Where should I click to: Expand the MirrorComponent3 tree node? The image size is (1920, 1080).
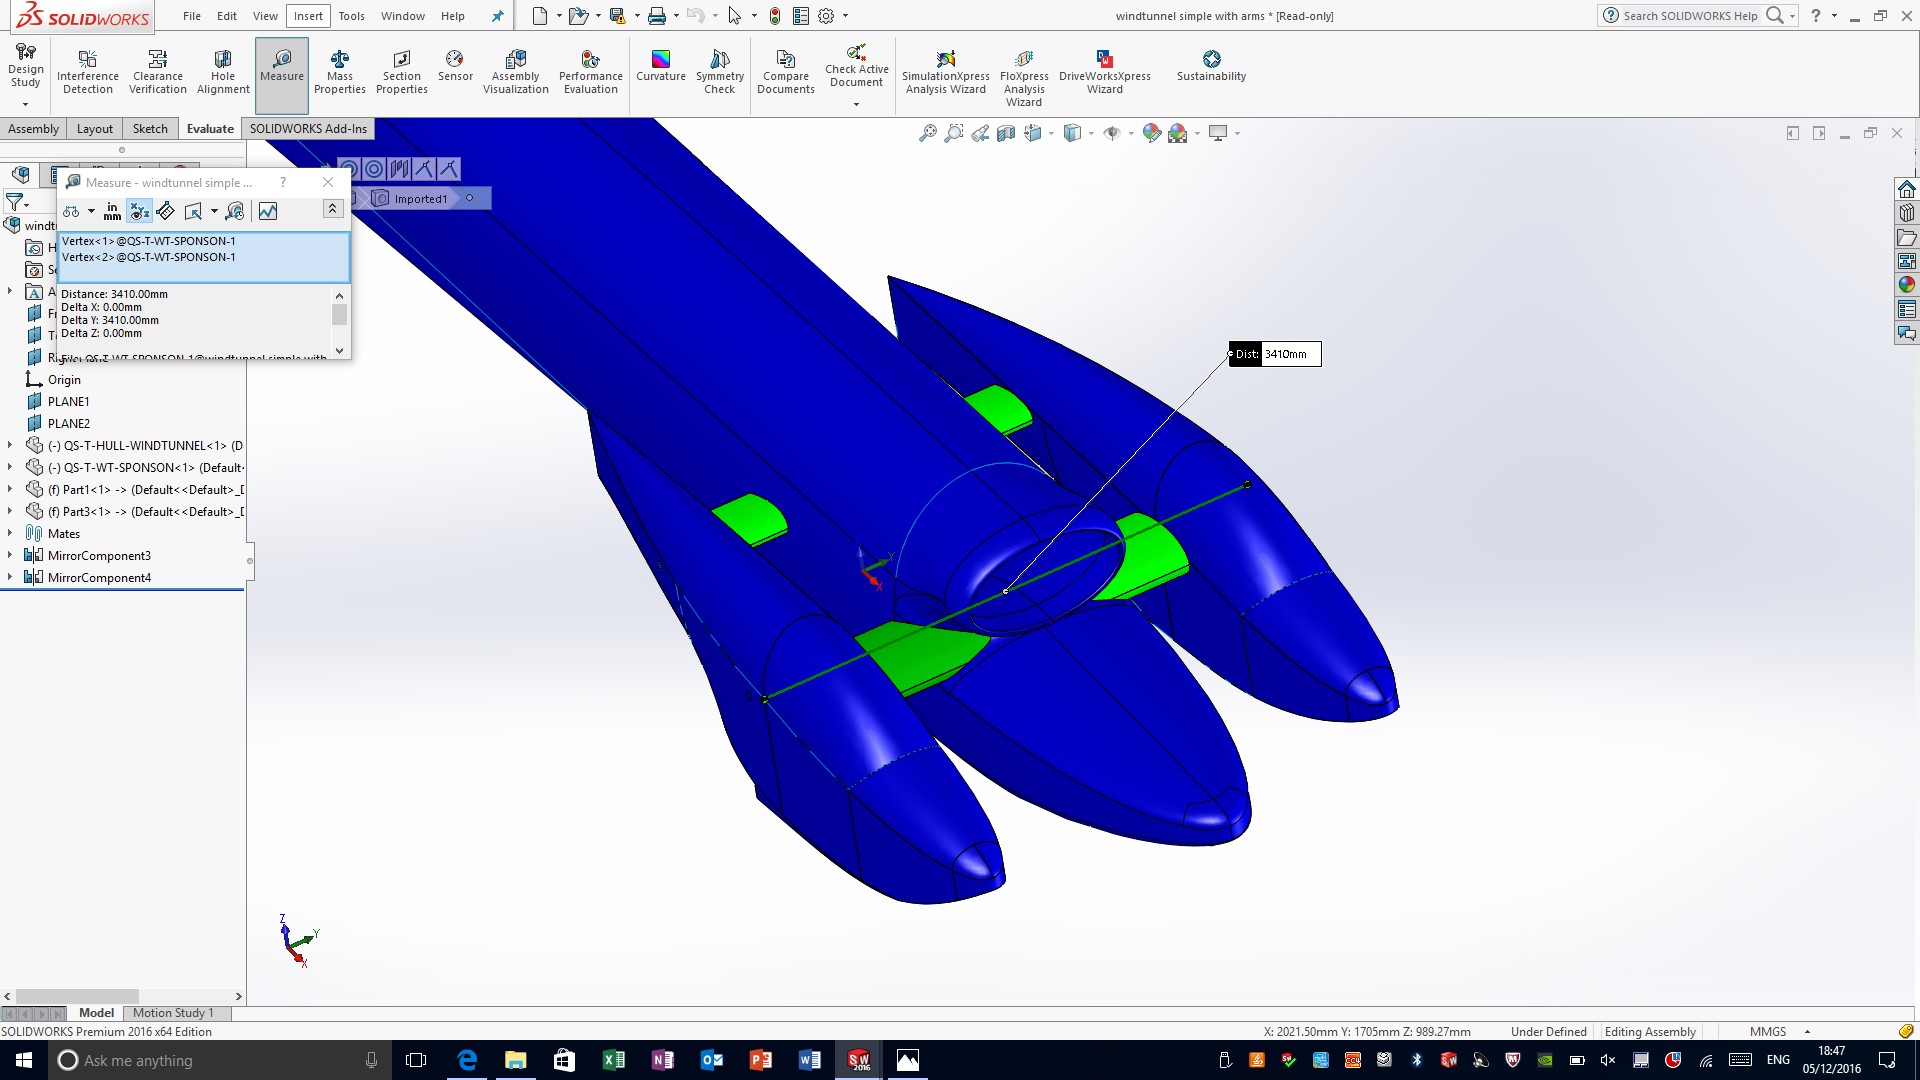coord(10,555)
